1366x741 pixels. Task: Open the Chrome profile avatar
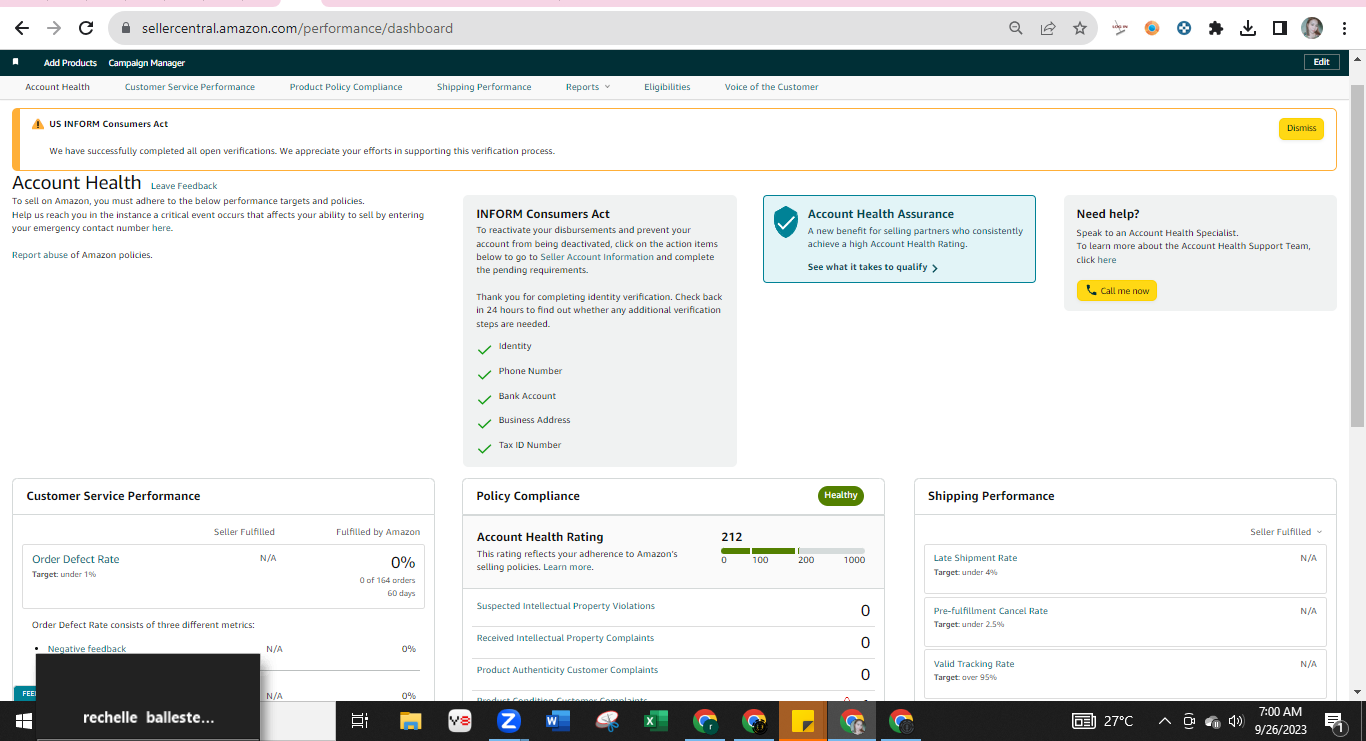coord(1312,28)
